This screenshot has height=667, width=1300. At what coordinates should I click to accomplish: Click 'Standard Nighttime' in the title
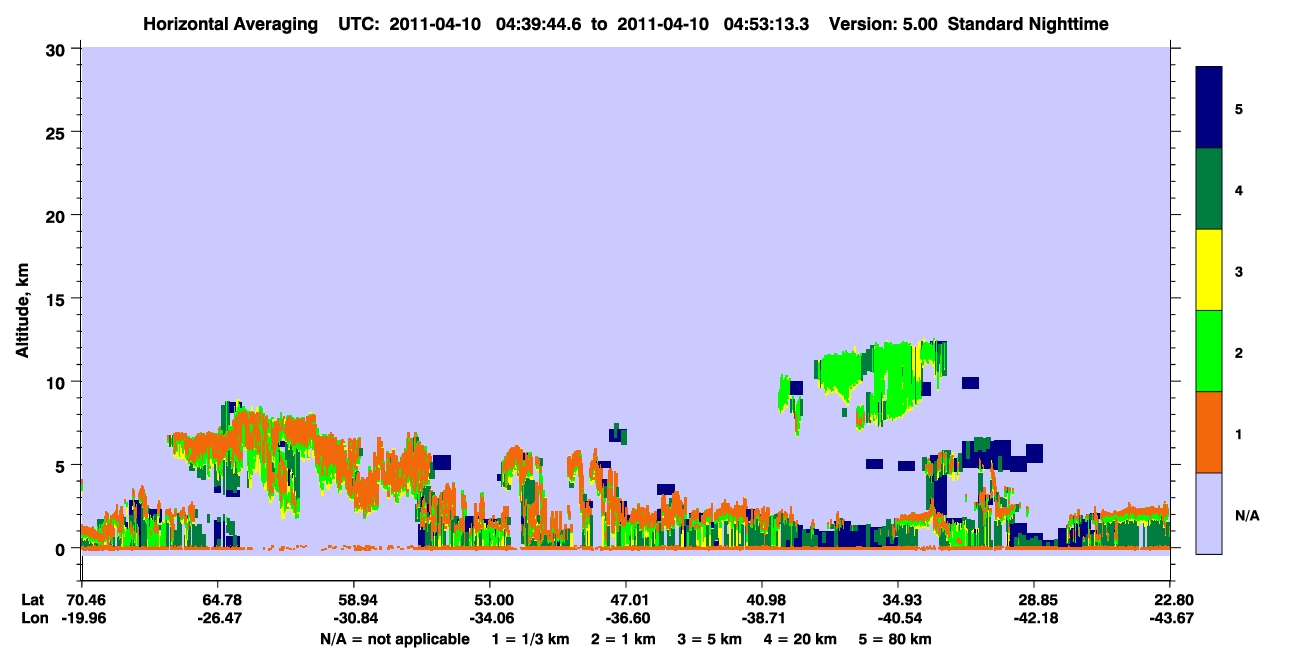1028,23
